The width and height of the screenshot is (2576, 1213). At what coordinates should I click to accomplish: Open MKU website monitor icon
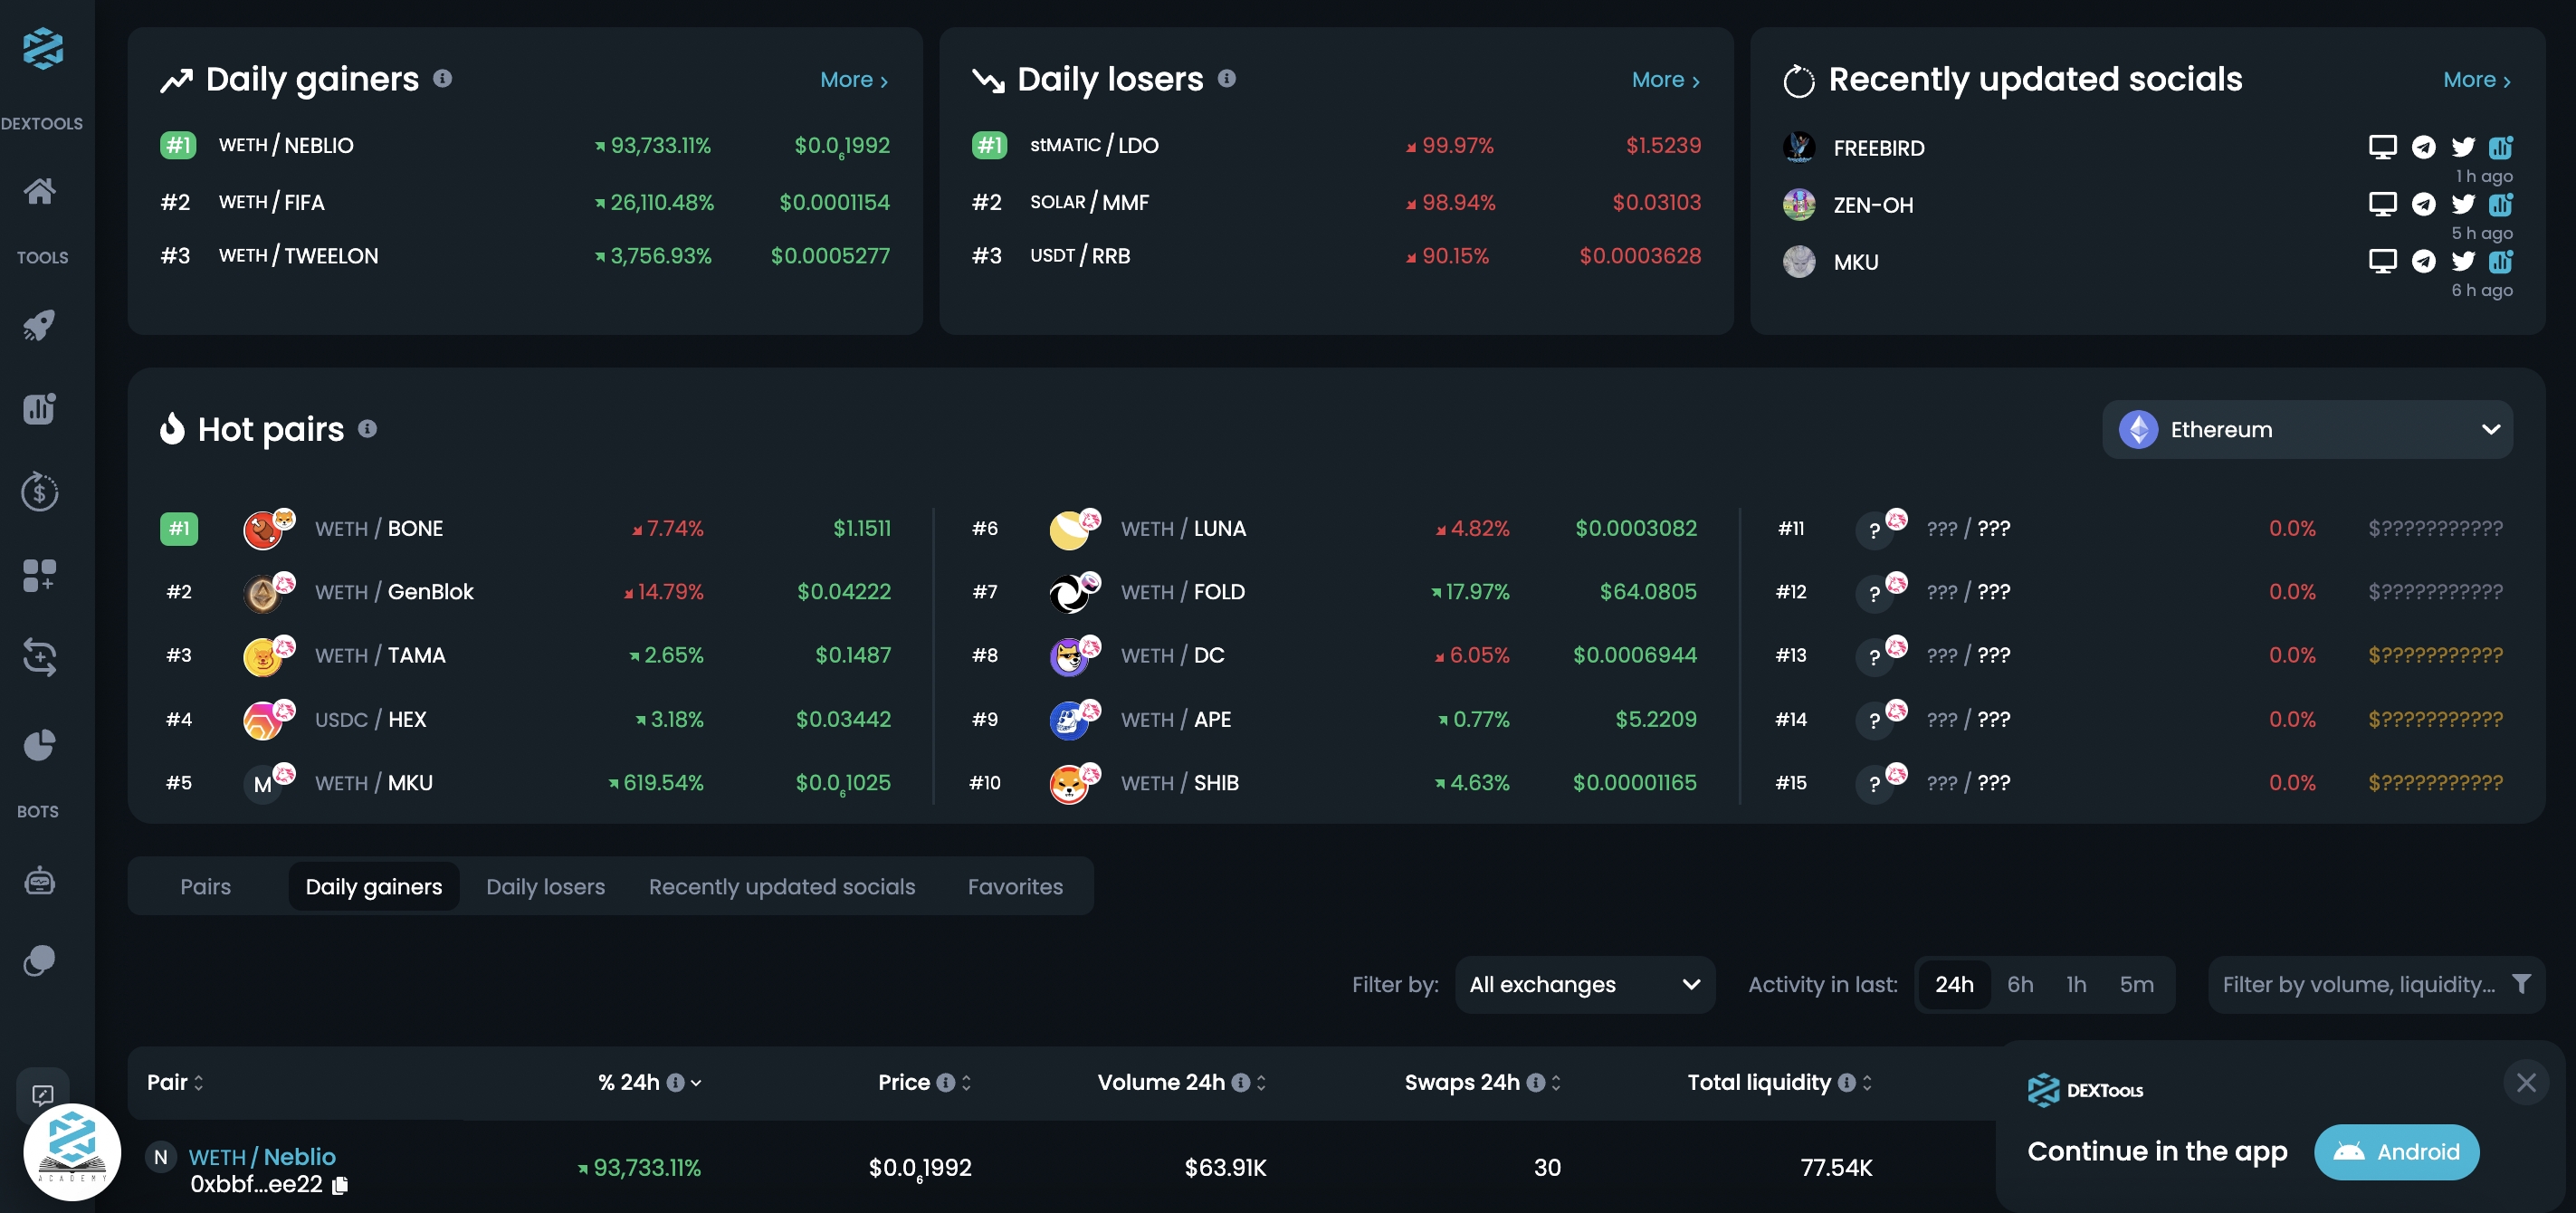click(x=2383, y=261)
